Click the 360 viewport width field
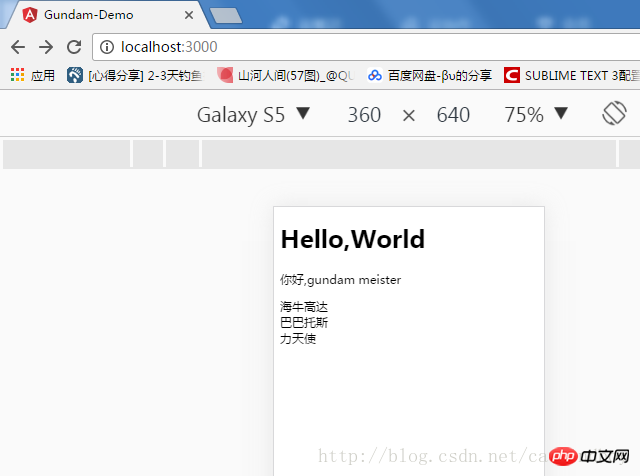Screen dimensions: 640x476 (x=364, y=114)
